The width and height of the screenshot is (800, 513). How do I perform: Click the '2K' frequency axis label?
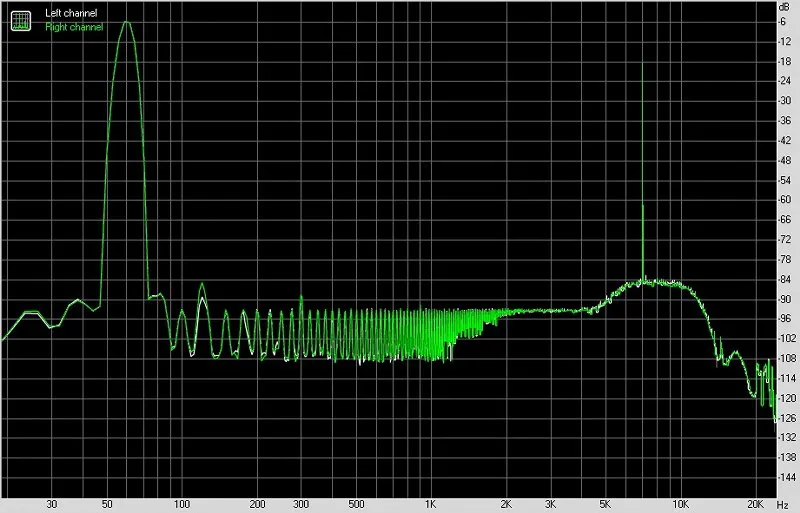[506, 505]
